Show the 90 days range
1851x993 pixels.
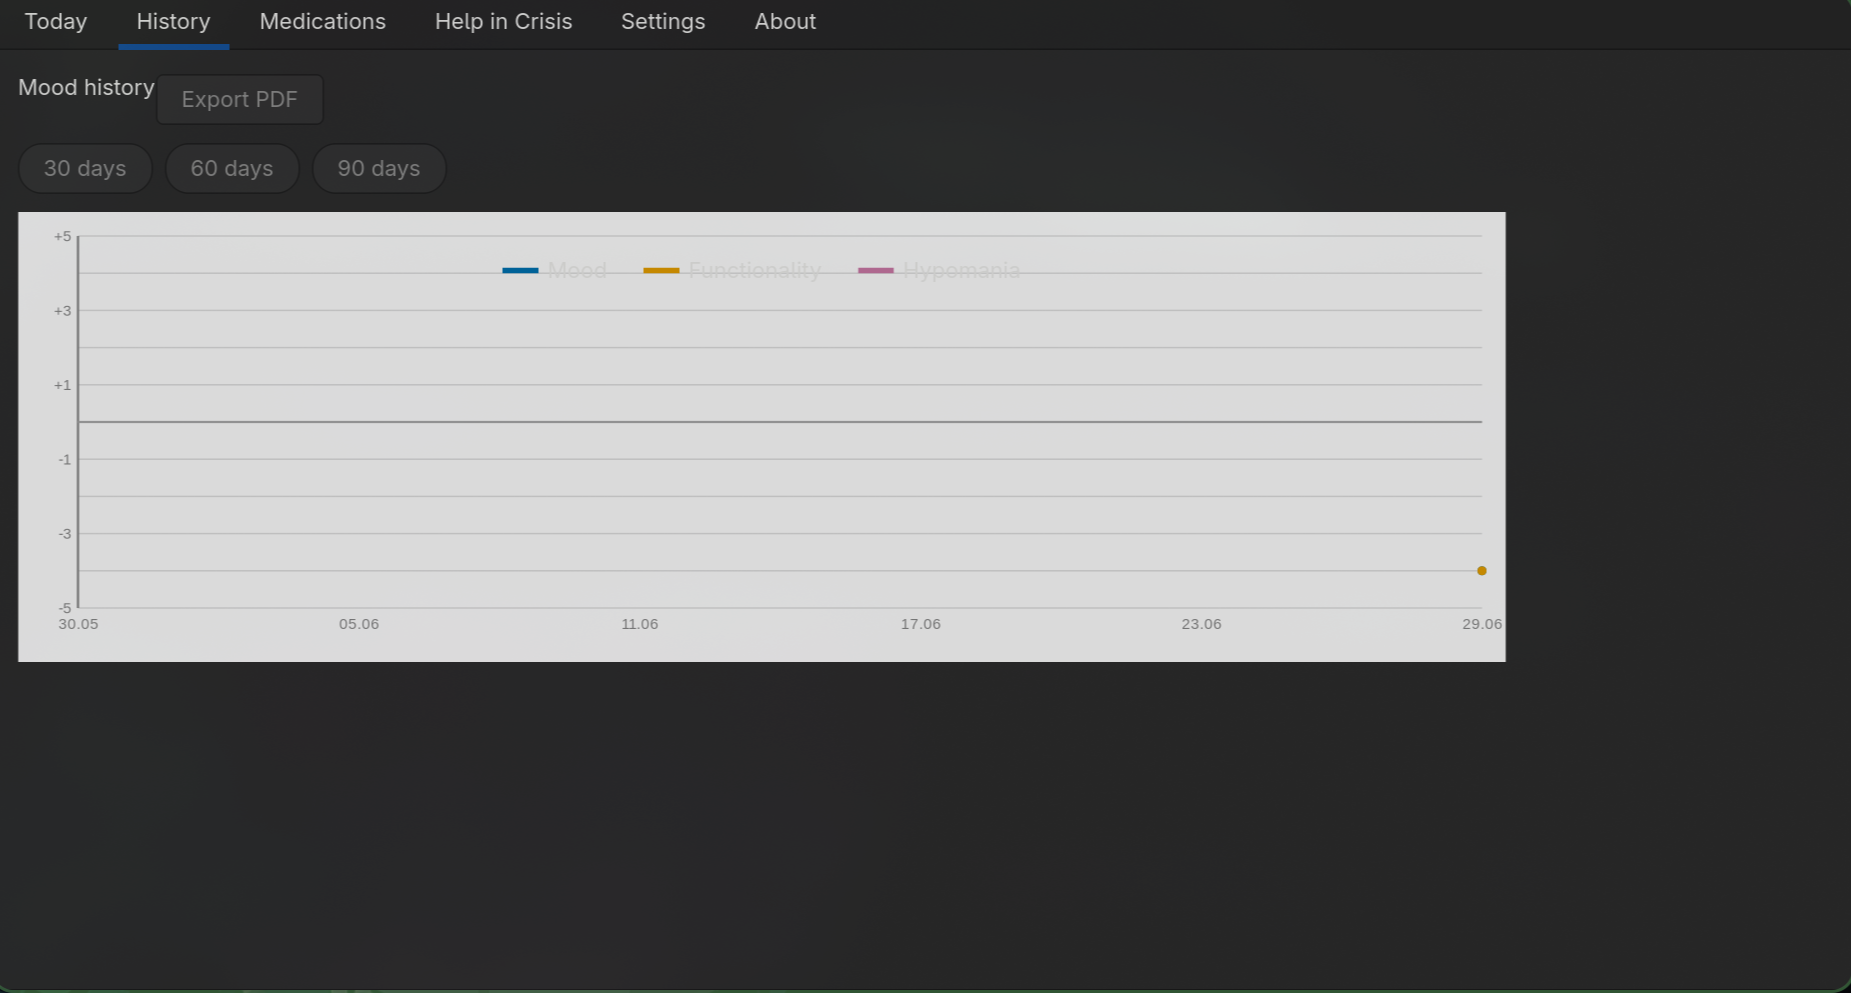coord(379,168)
